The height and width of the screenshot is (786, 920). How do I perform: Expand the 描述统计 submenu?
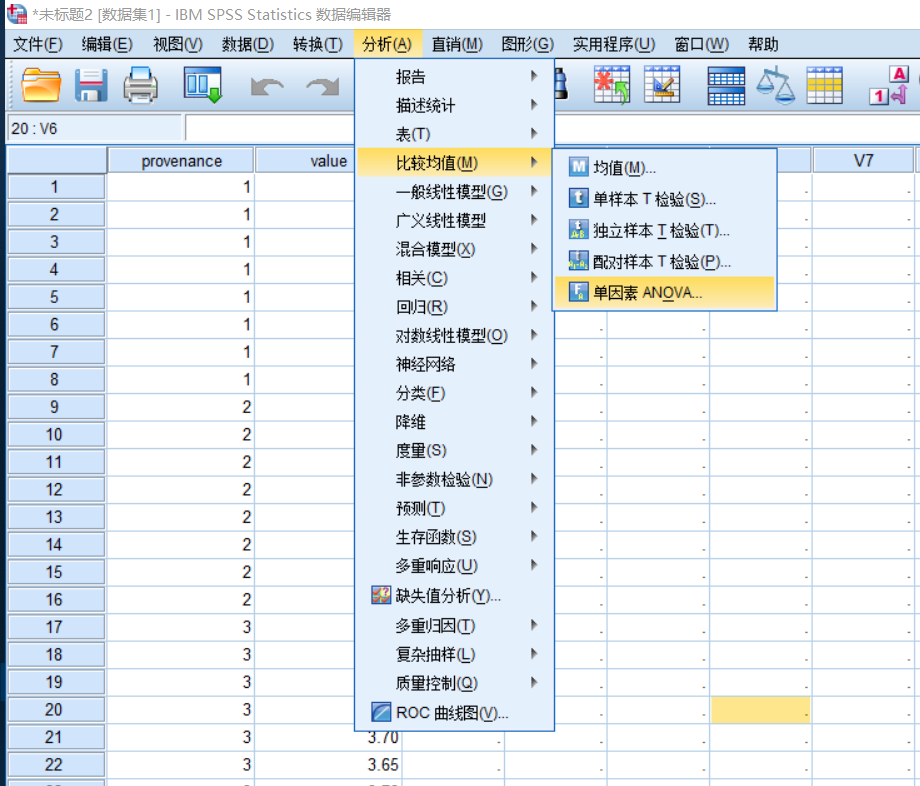[x=455, y=105]
